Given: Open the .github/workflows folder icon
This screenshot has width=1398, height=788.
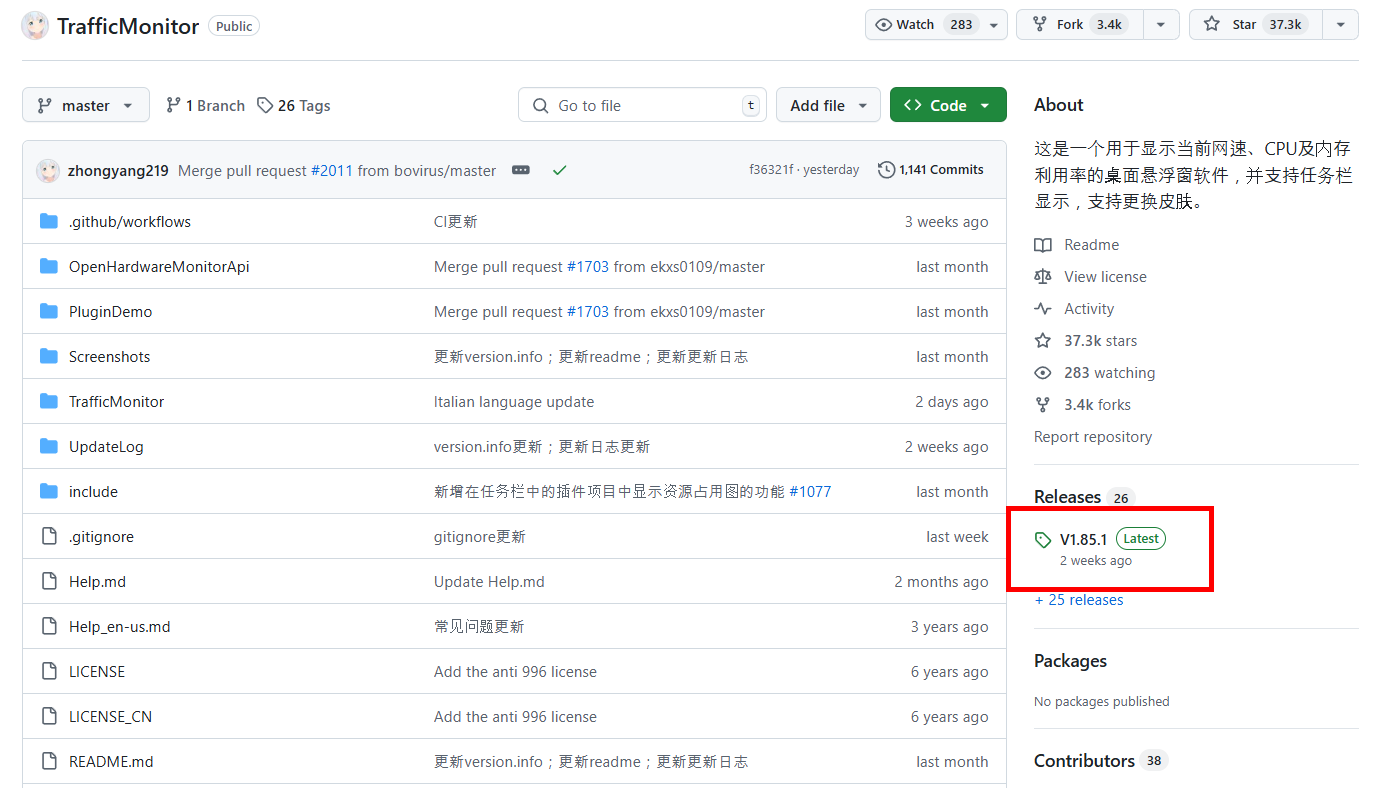Looking at the screenshot, I should coord(49,221).
